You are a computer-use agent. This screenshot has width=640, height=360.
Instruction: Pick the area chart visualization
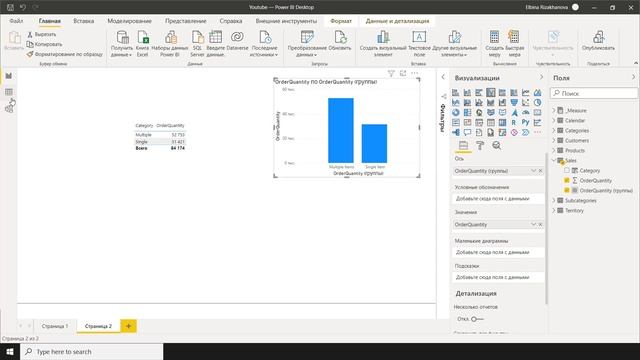pos(538,93)
